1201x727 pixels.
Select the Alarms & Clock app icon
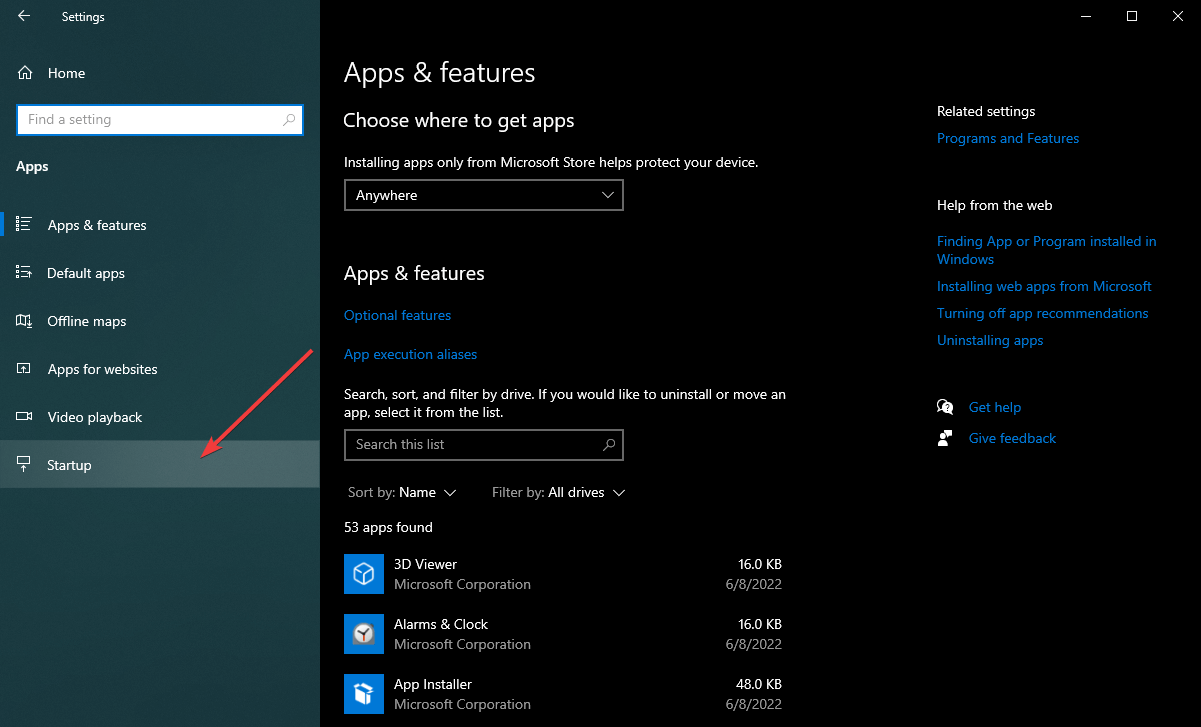(364, 634)
